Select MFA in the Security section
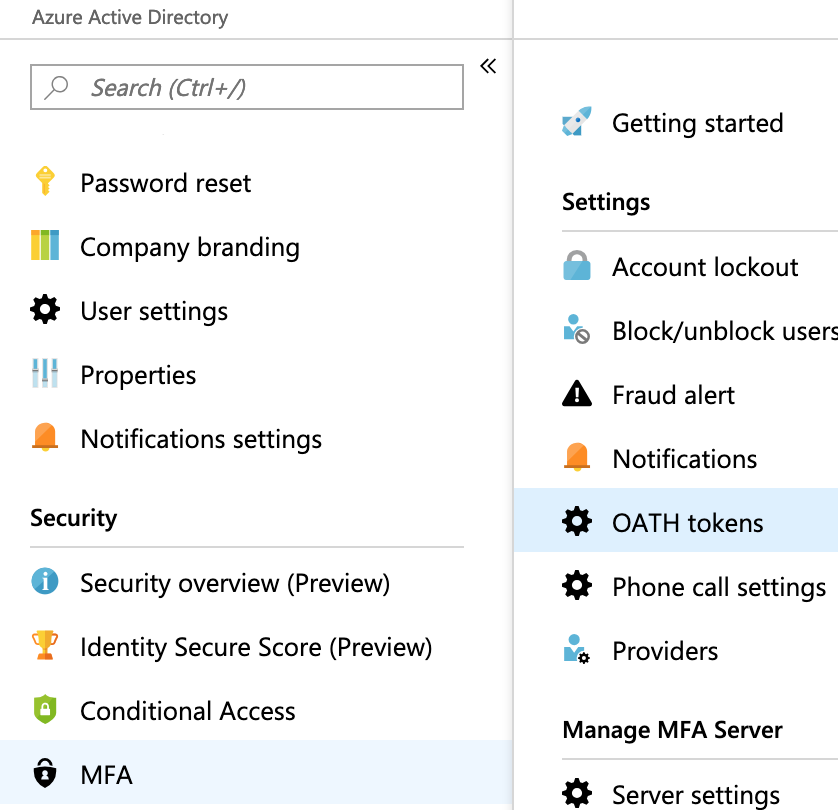 (x=257, y=772)
